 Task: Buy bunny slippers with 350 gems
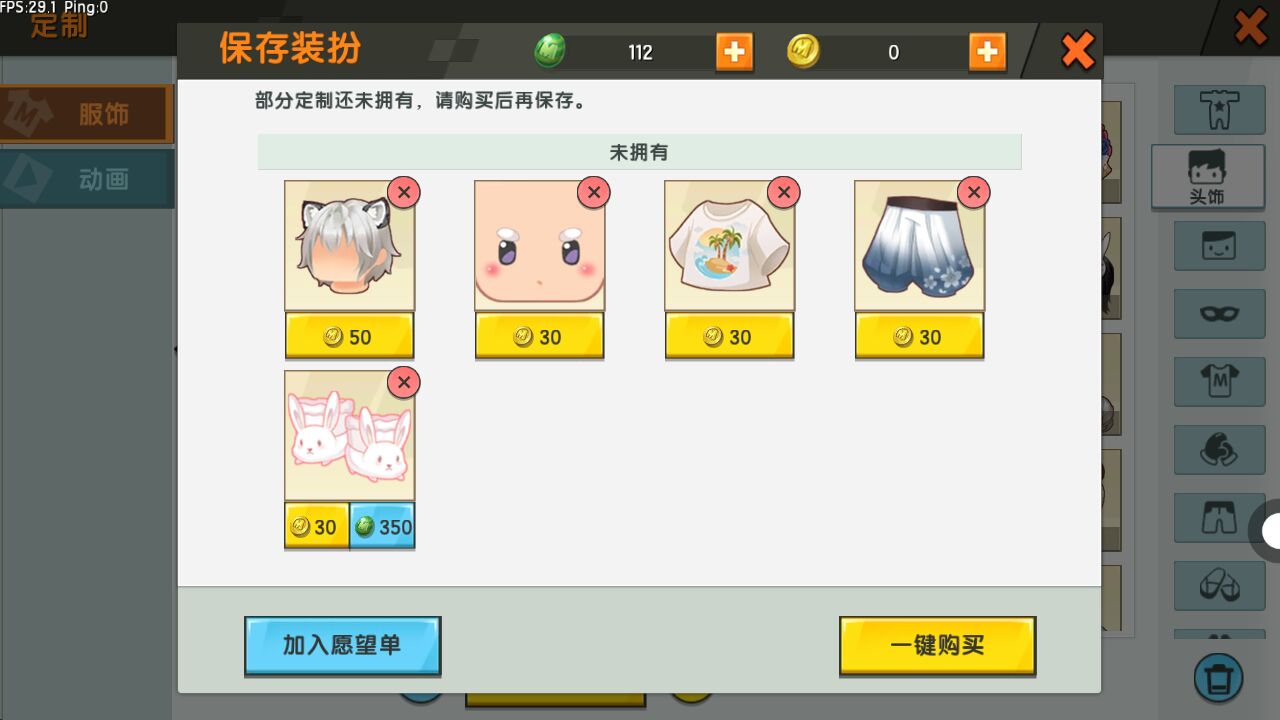(382, 526)
